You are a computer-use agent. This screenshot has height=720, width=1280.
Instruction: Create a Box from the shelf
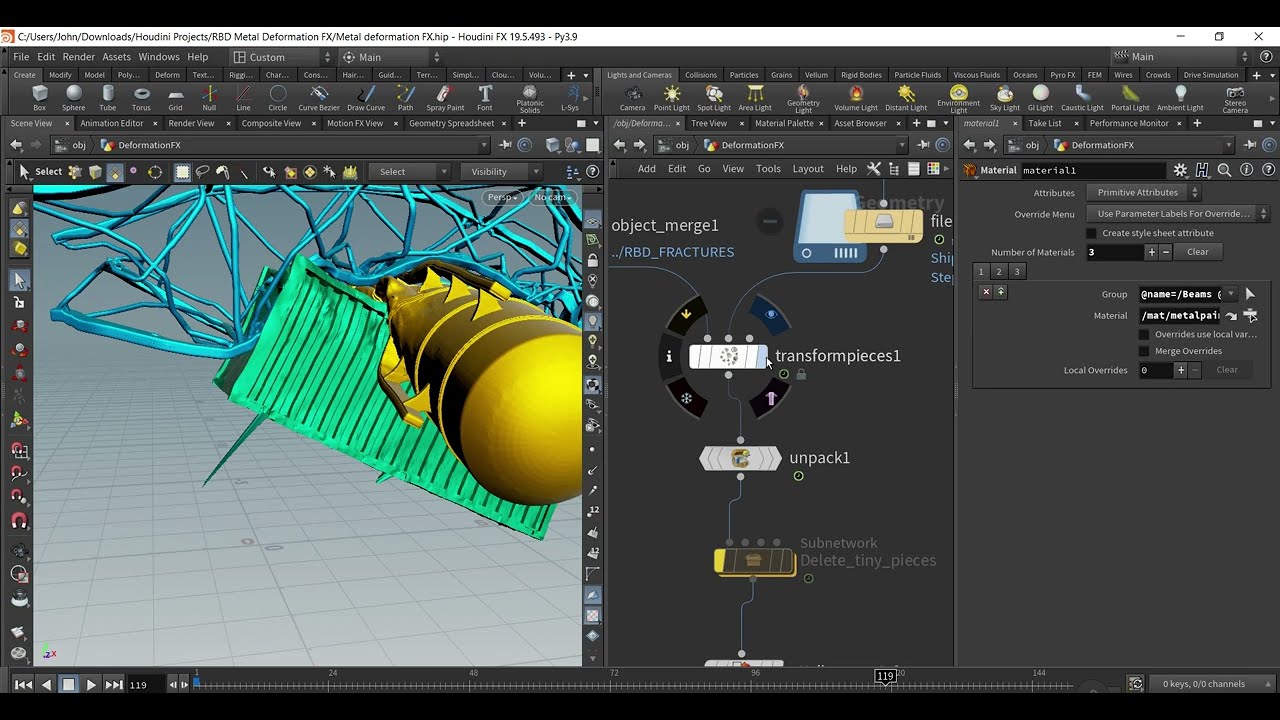point(39,98)
